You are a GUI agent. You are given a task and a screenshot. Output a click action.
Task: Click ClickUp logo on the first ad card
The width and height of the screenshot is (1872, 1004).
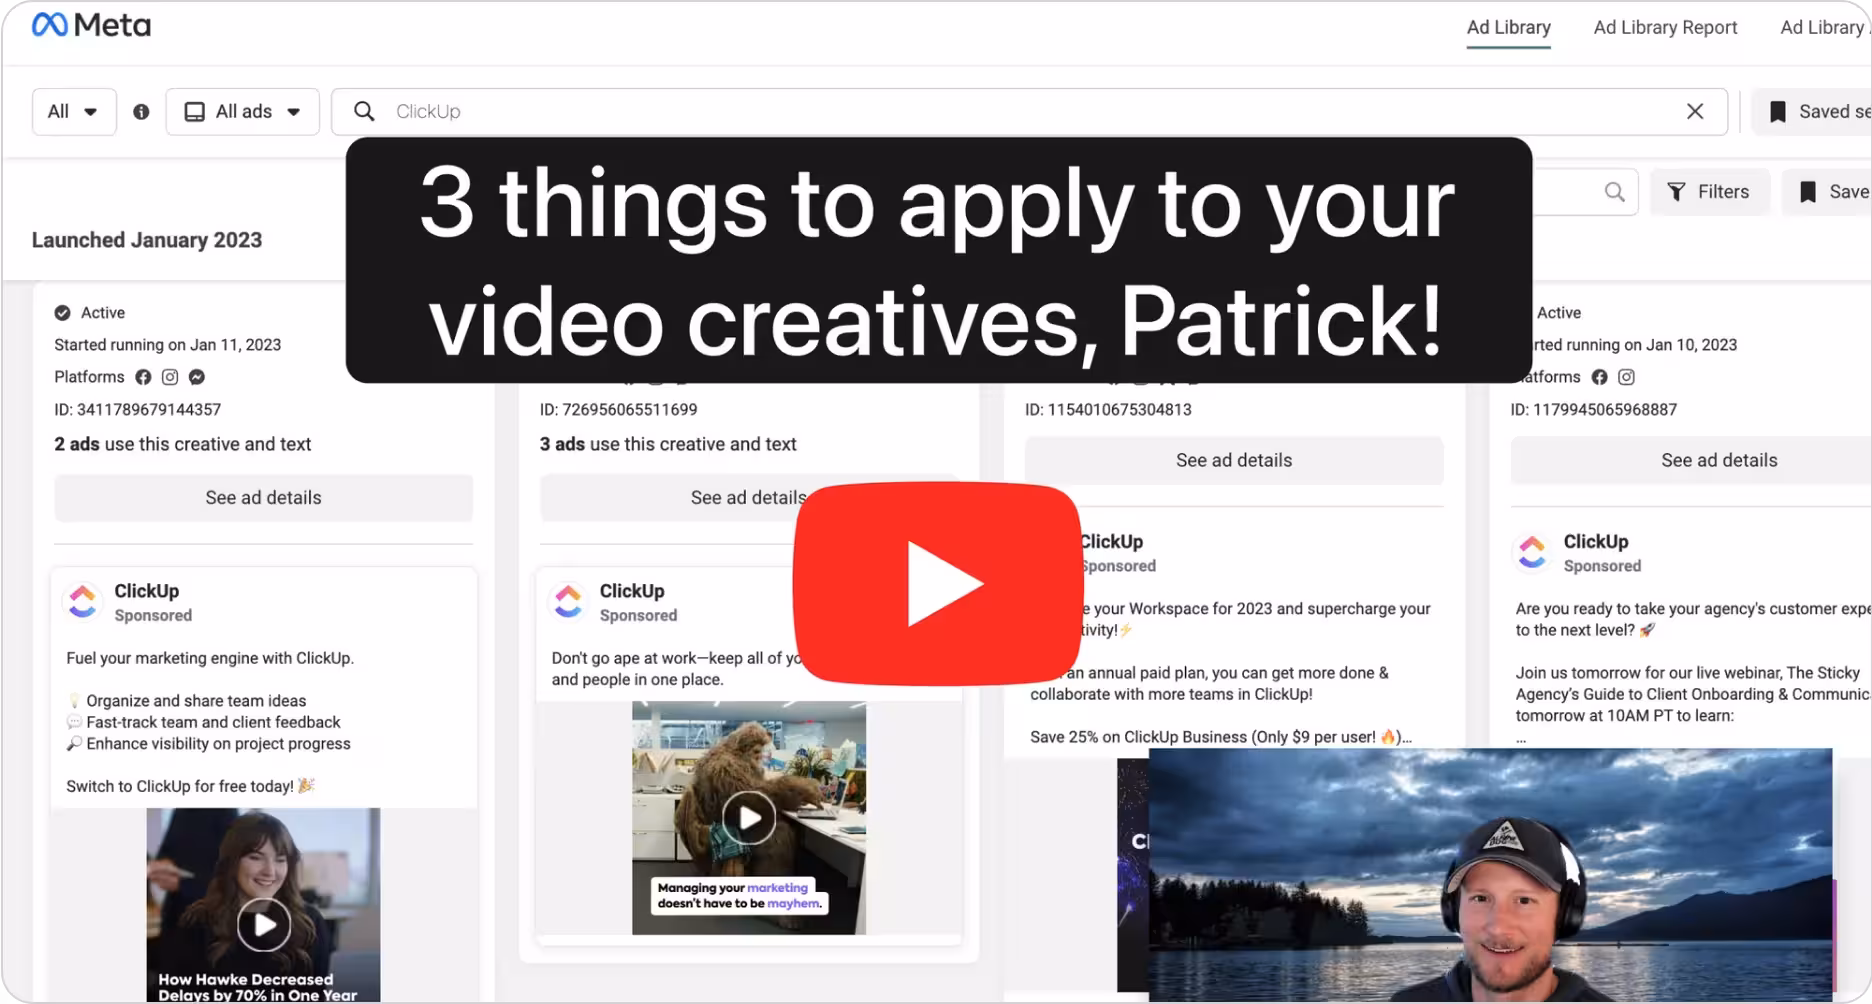tap(83, 602)
